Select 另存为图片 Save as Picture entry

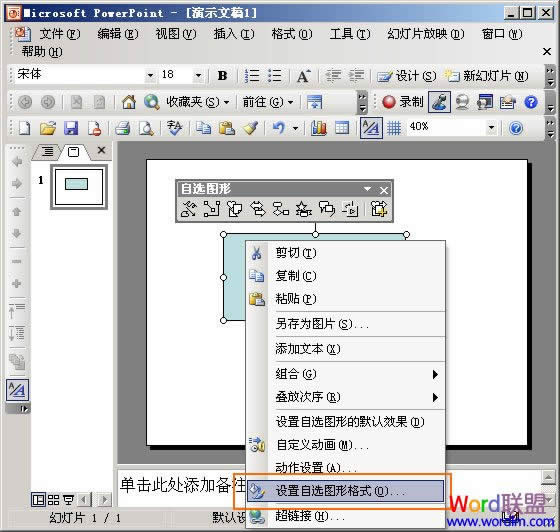click(x=345, y=324)
